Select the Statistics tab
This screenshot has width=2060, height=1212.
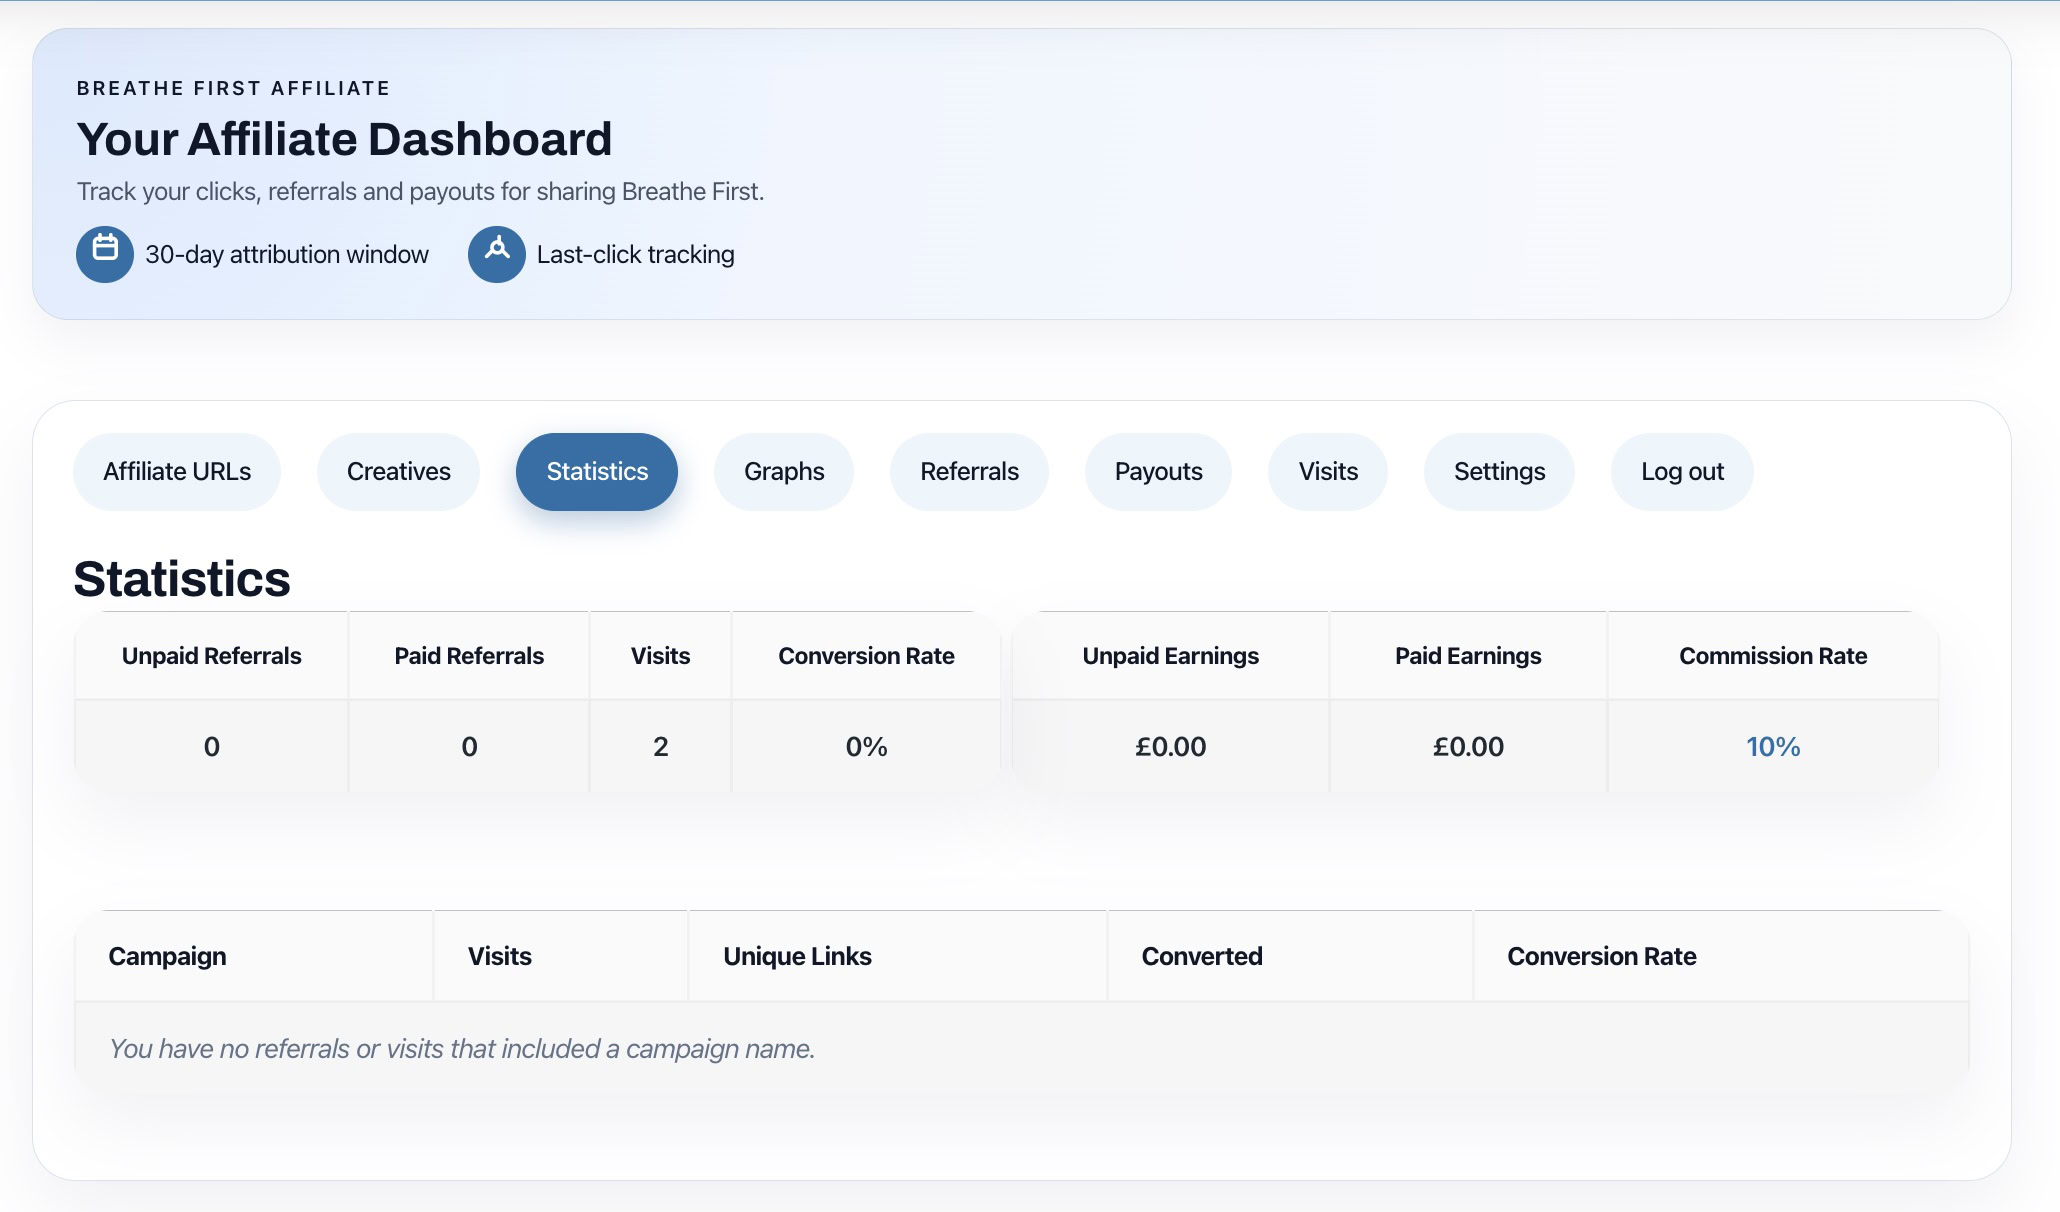(x=596, y=471)
